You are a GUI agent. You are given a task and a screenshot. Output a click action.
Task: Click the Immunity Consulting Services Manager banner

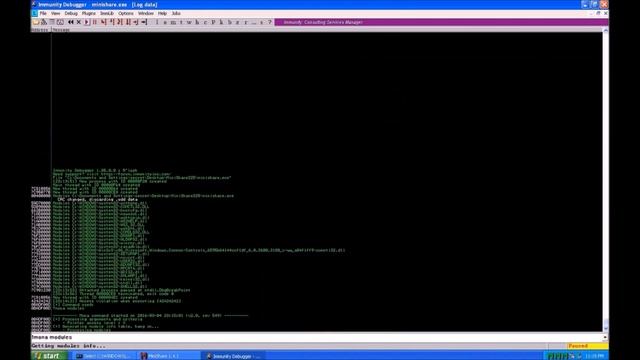coord(441,22)
